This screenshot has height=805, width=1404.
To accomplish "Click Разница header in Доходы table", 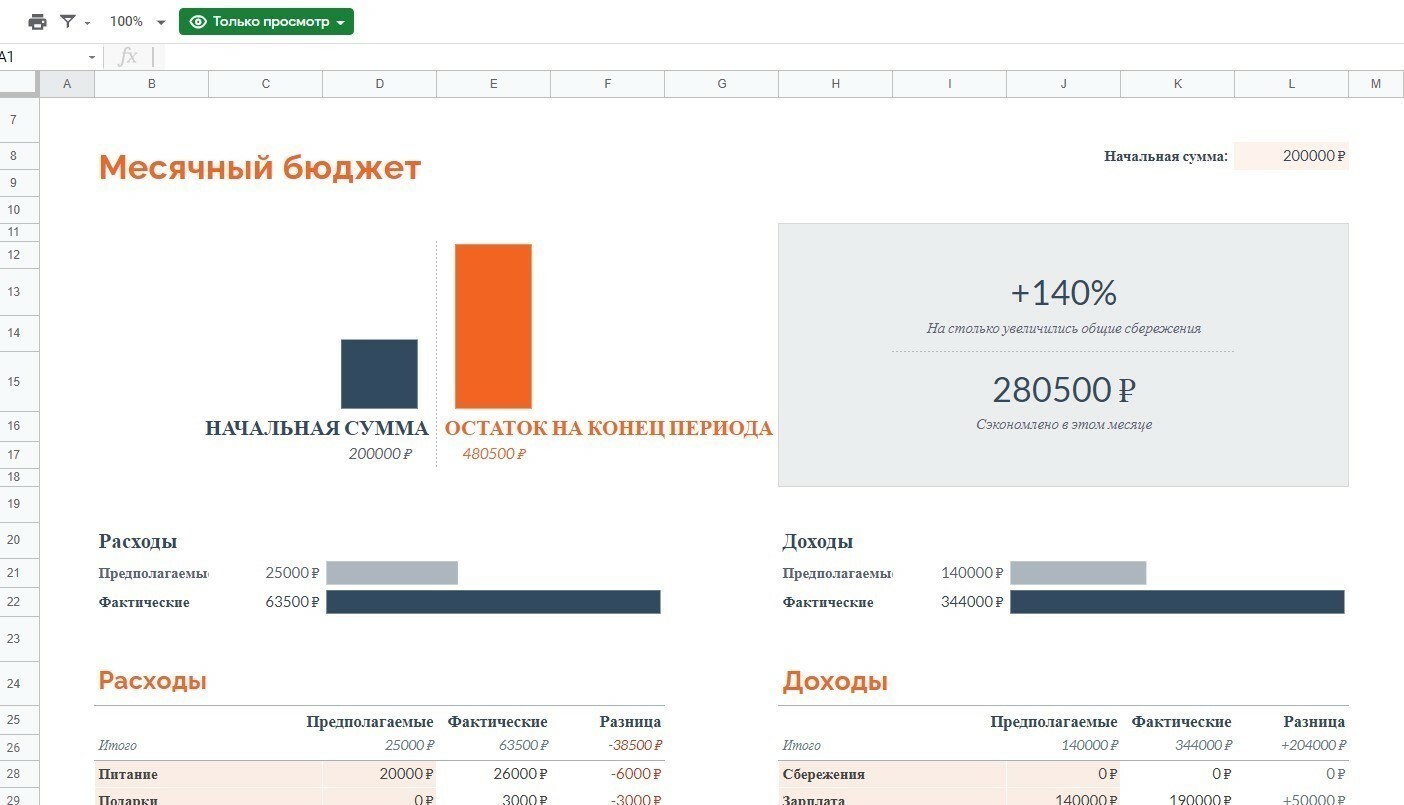I will [1314, 722].
